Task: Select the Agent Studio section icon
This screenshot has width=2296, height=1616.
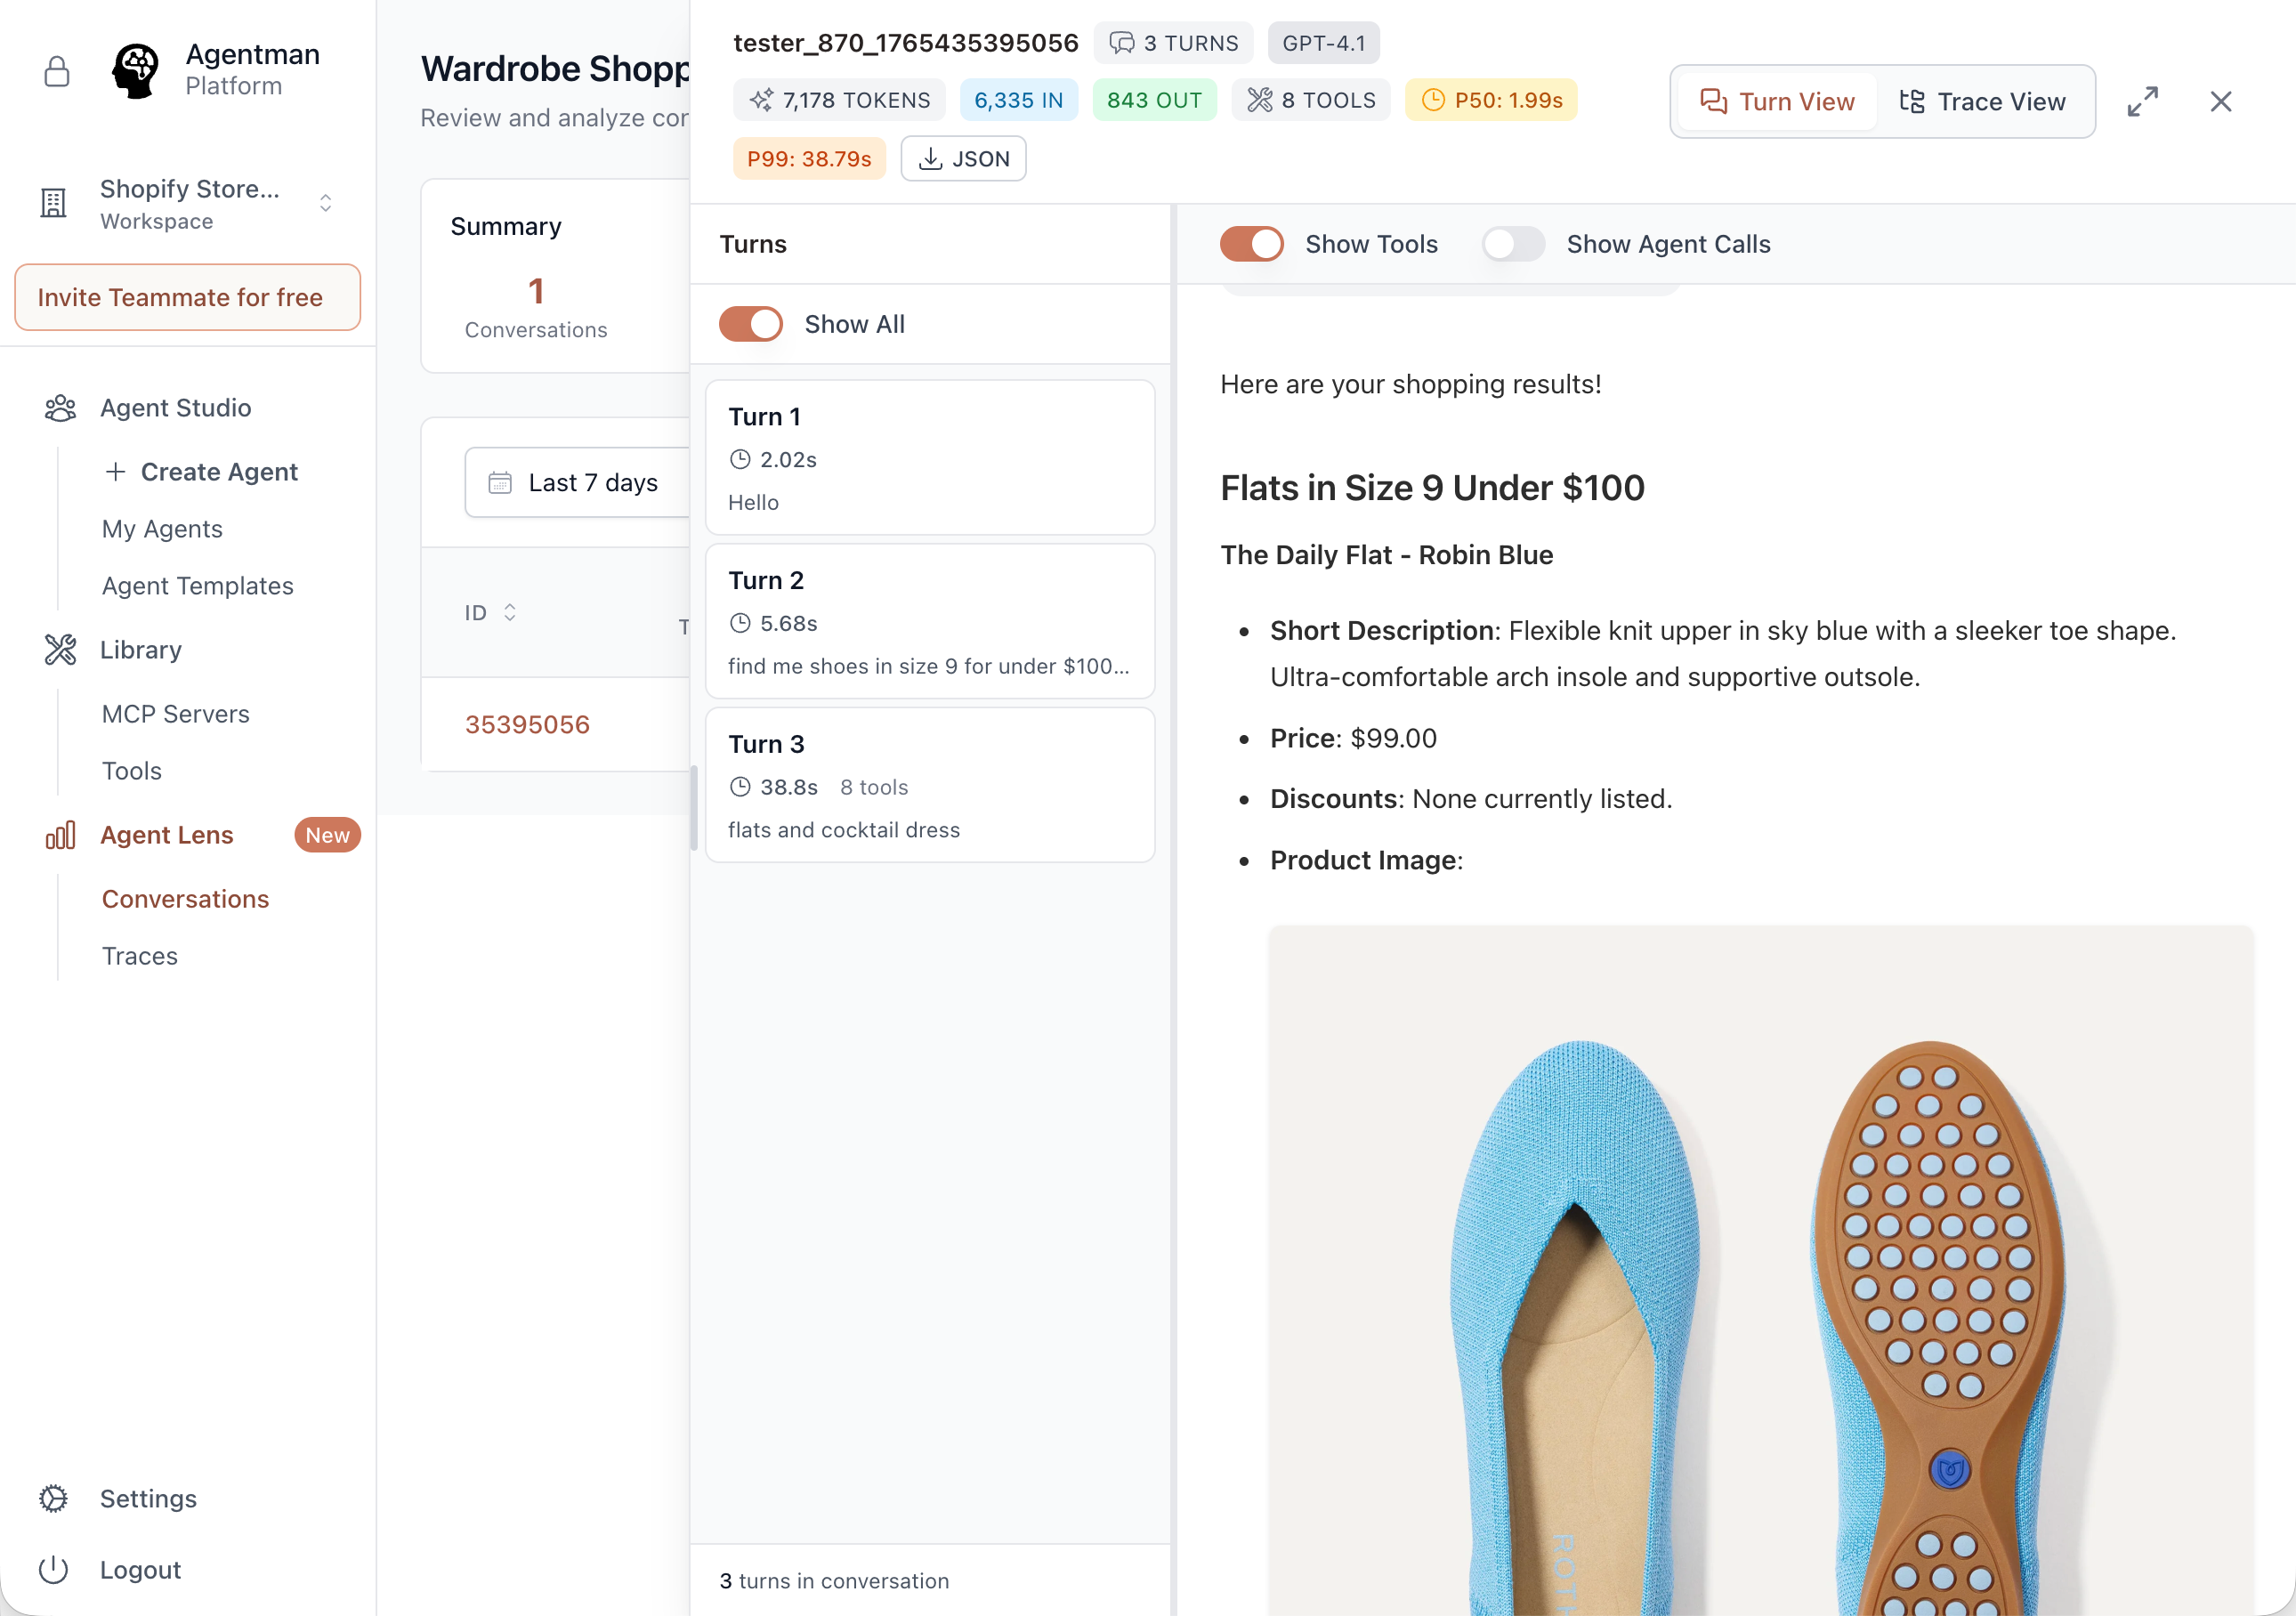Action: pos(61,407)
